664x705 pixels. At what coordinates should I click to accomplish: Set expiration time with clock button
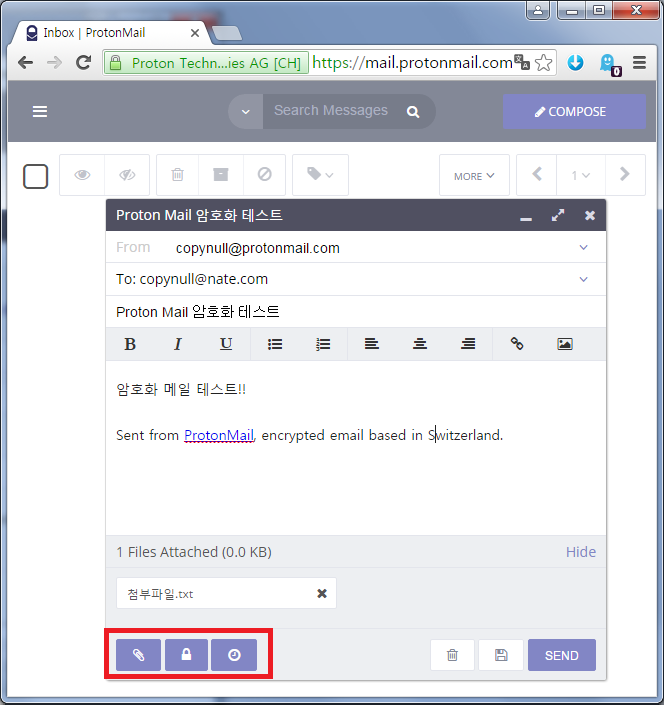pos(234,655)
